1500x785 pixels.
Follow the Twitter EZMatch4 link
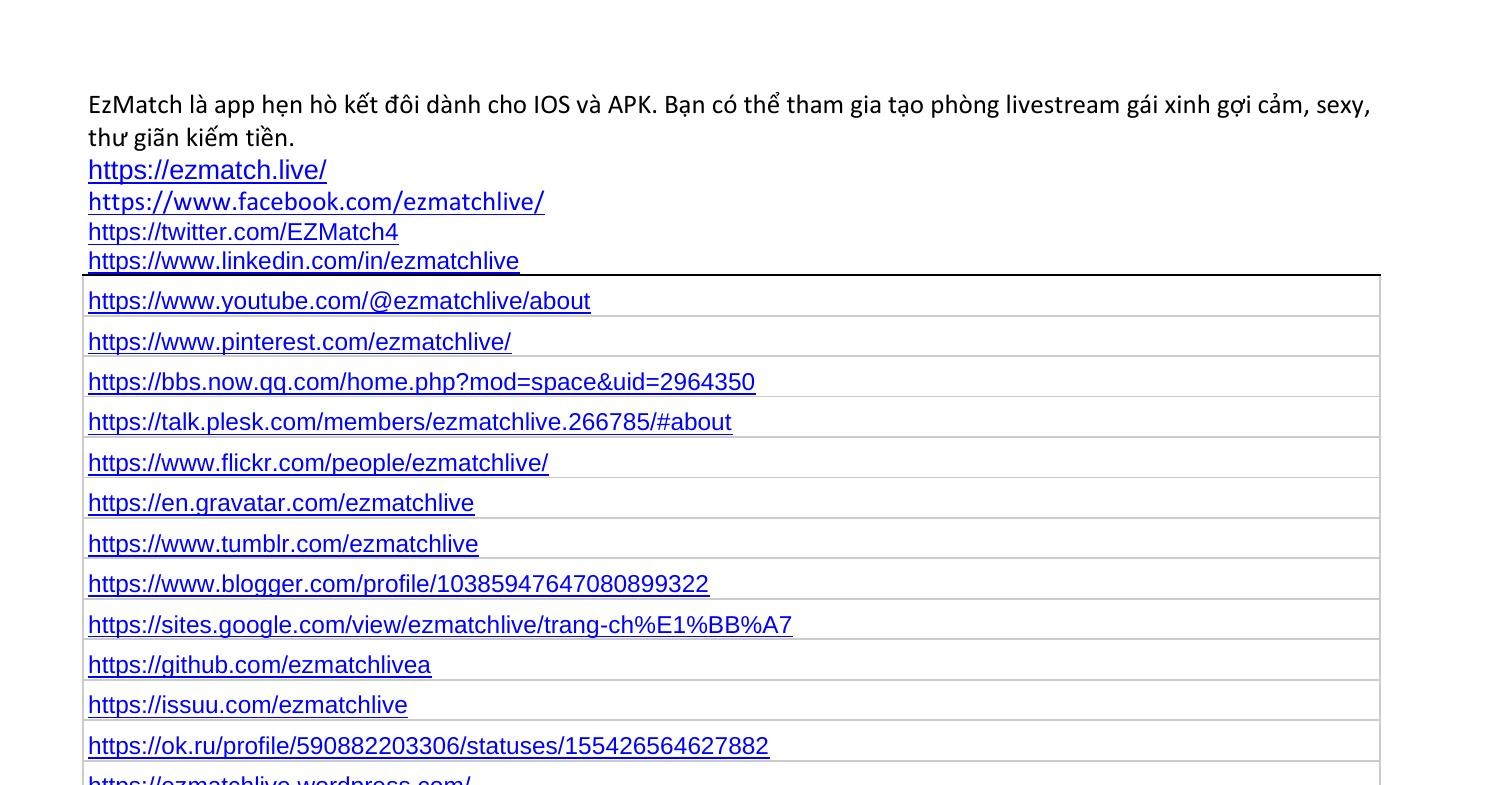click(243, 232)
